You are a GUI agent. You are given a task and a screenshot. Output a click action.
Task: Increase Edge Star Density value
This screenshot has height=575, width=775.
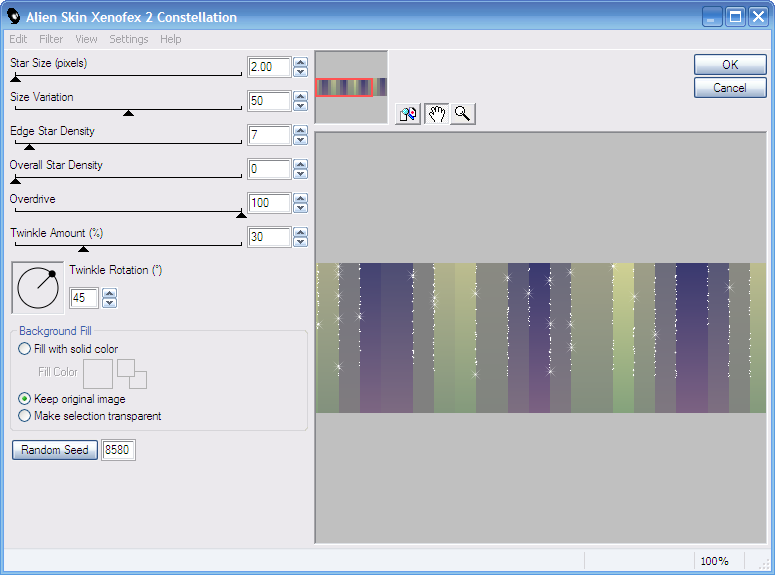(301, 131)
